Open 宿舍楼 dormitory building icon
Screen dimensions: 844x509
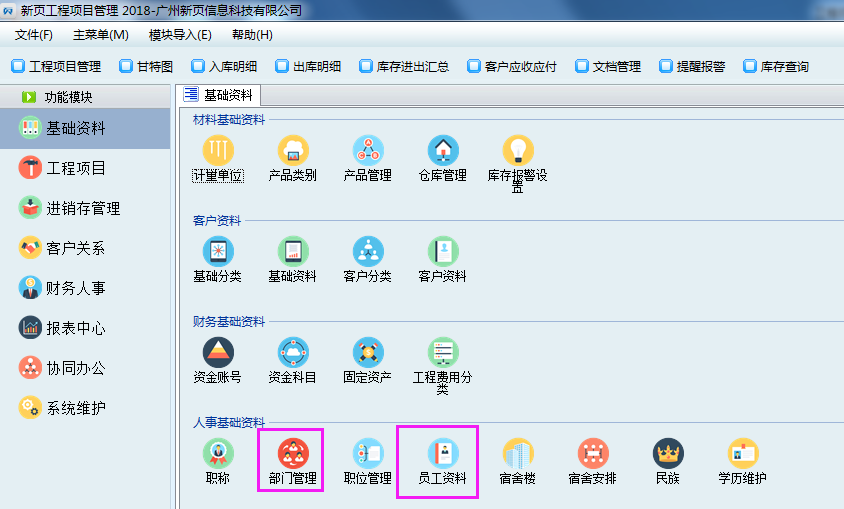tap(518, 453)
